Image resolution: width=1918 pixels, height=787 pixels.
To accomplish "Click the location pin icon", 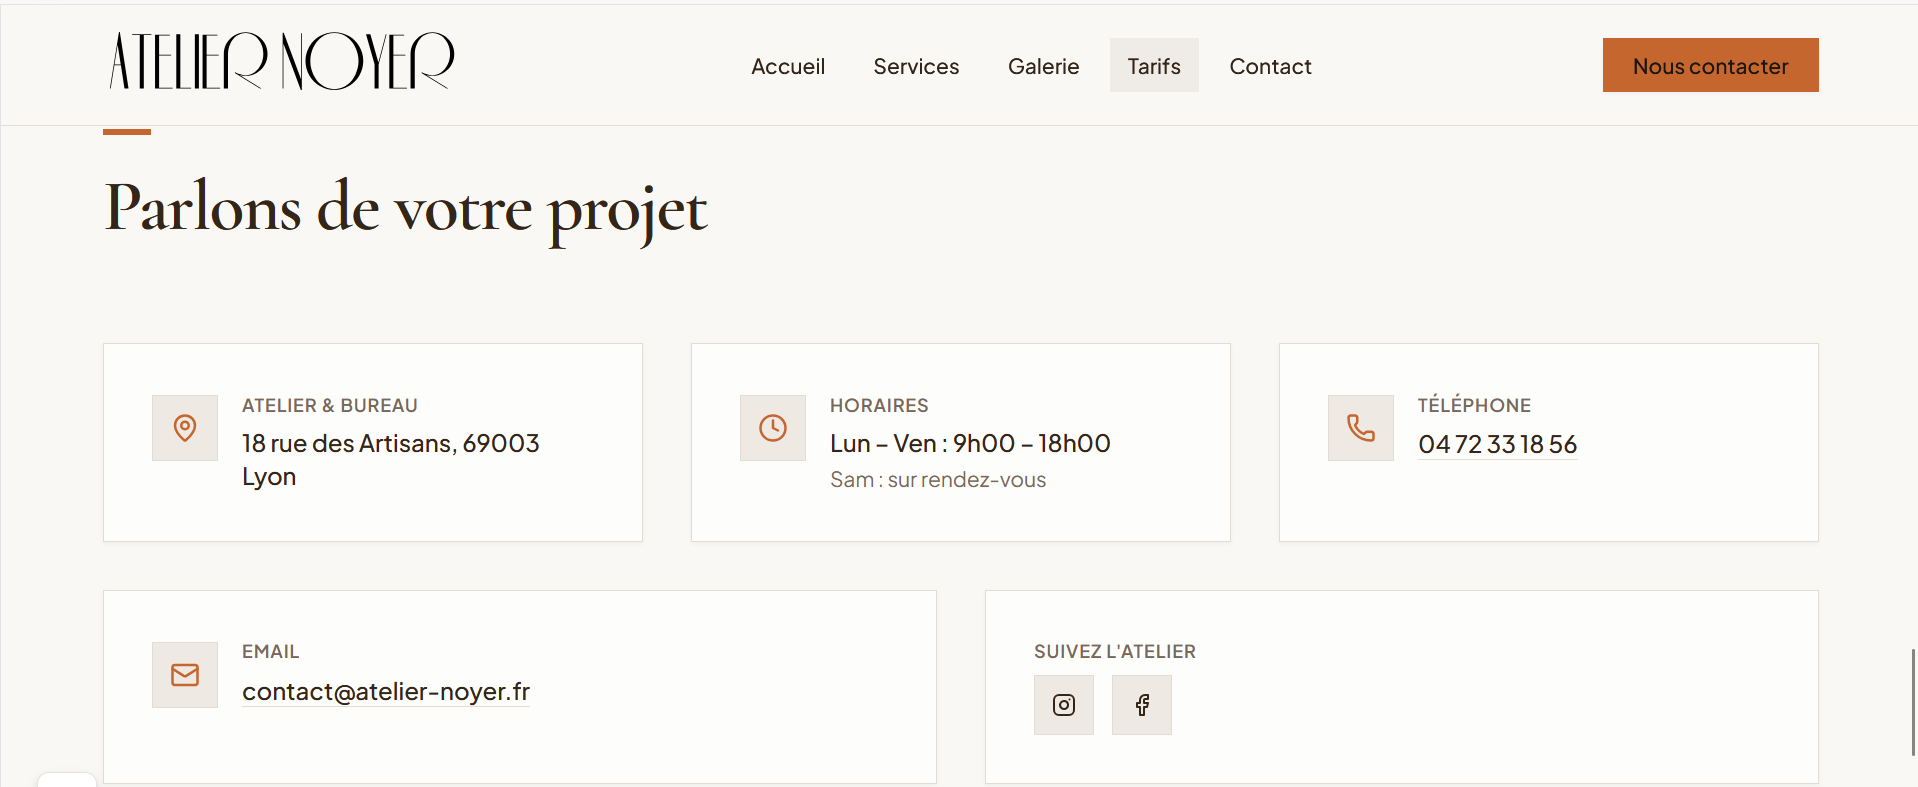I will point(185,428).
